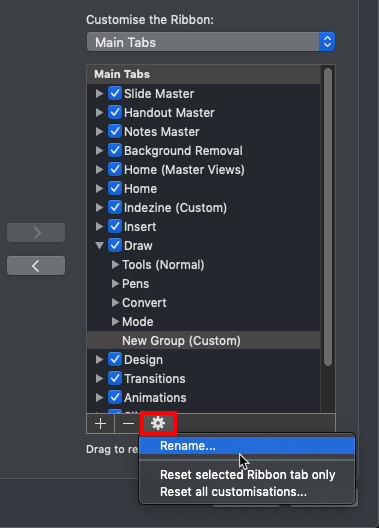Select the Animations row label
The height and width of the screenshot is (528, 379).
click(x=155, y=398)
